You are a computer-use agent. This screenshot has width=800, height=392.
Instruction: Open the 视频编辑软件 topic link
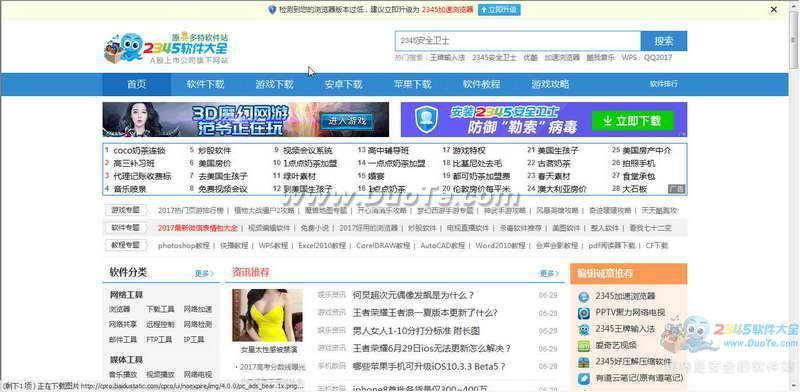pos(269,228)
